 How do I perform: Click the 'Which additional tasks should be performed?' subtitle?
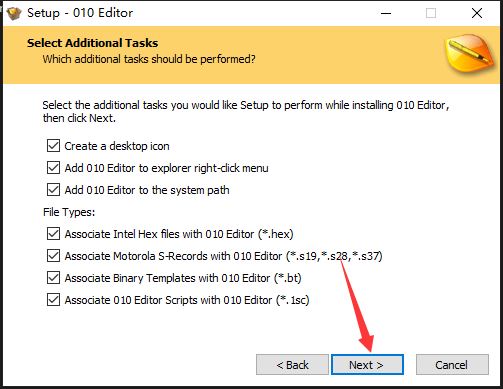tap(149, 59)
